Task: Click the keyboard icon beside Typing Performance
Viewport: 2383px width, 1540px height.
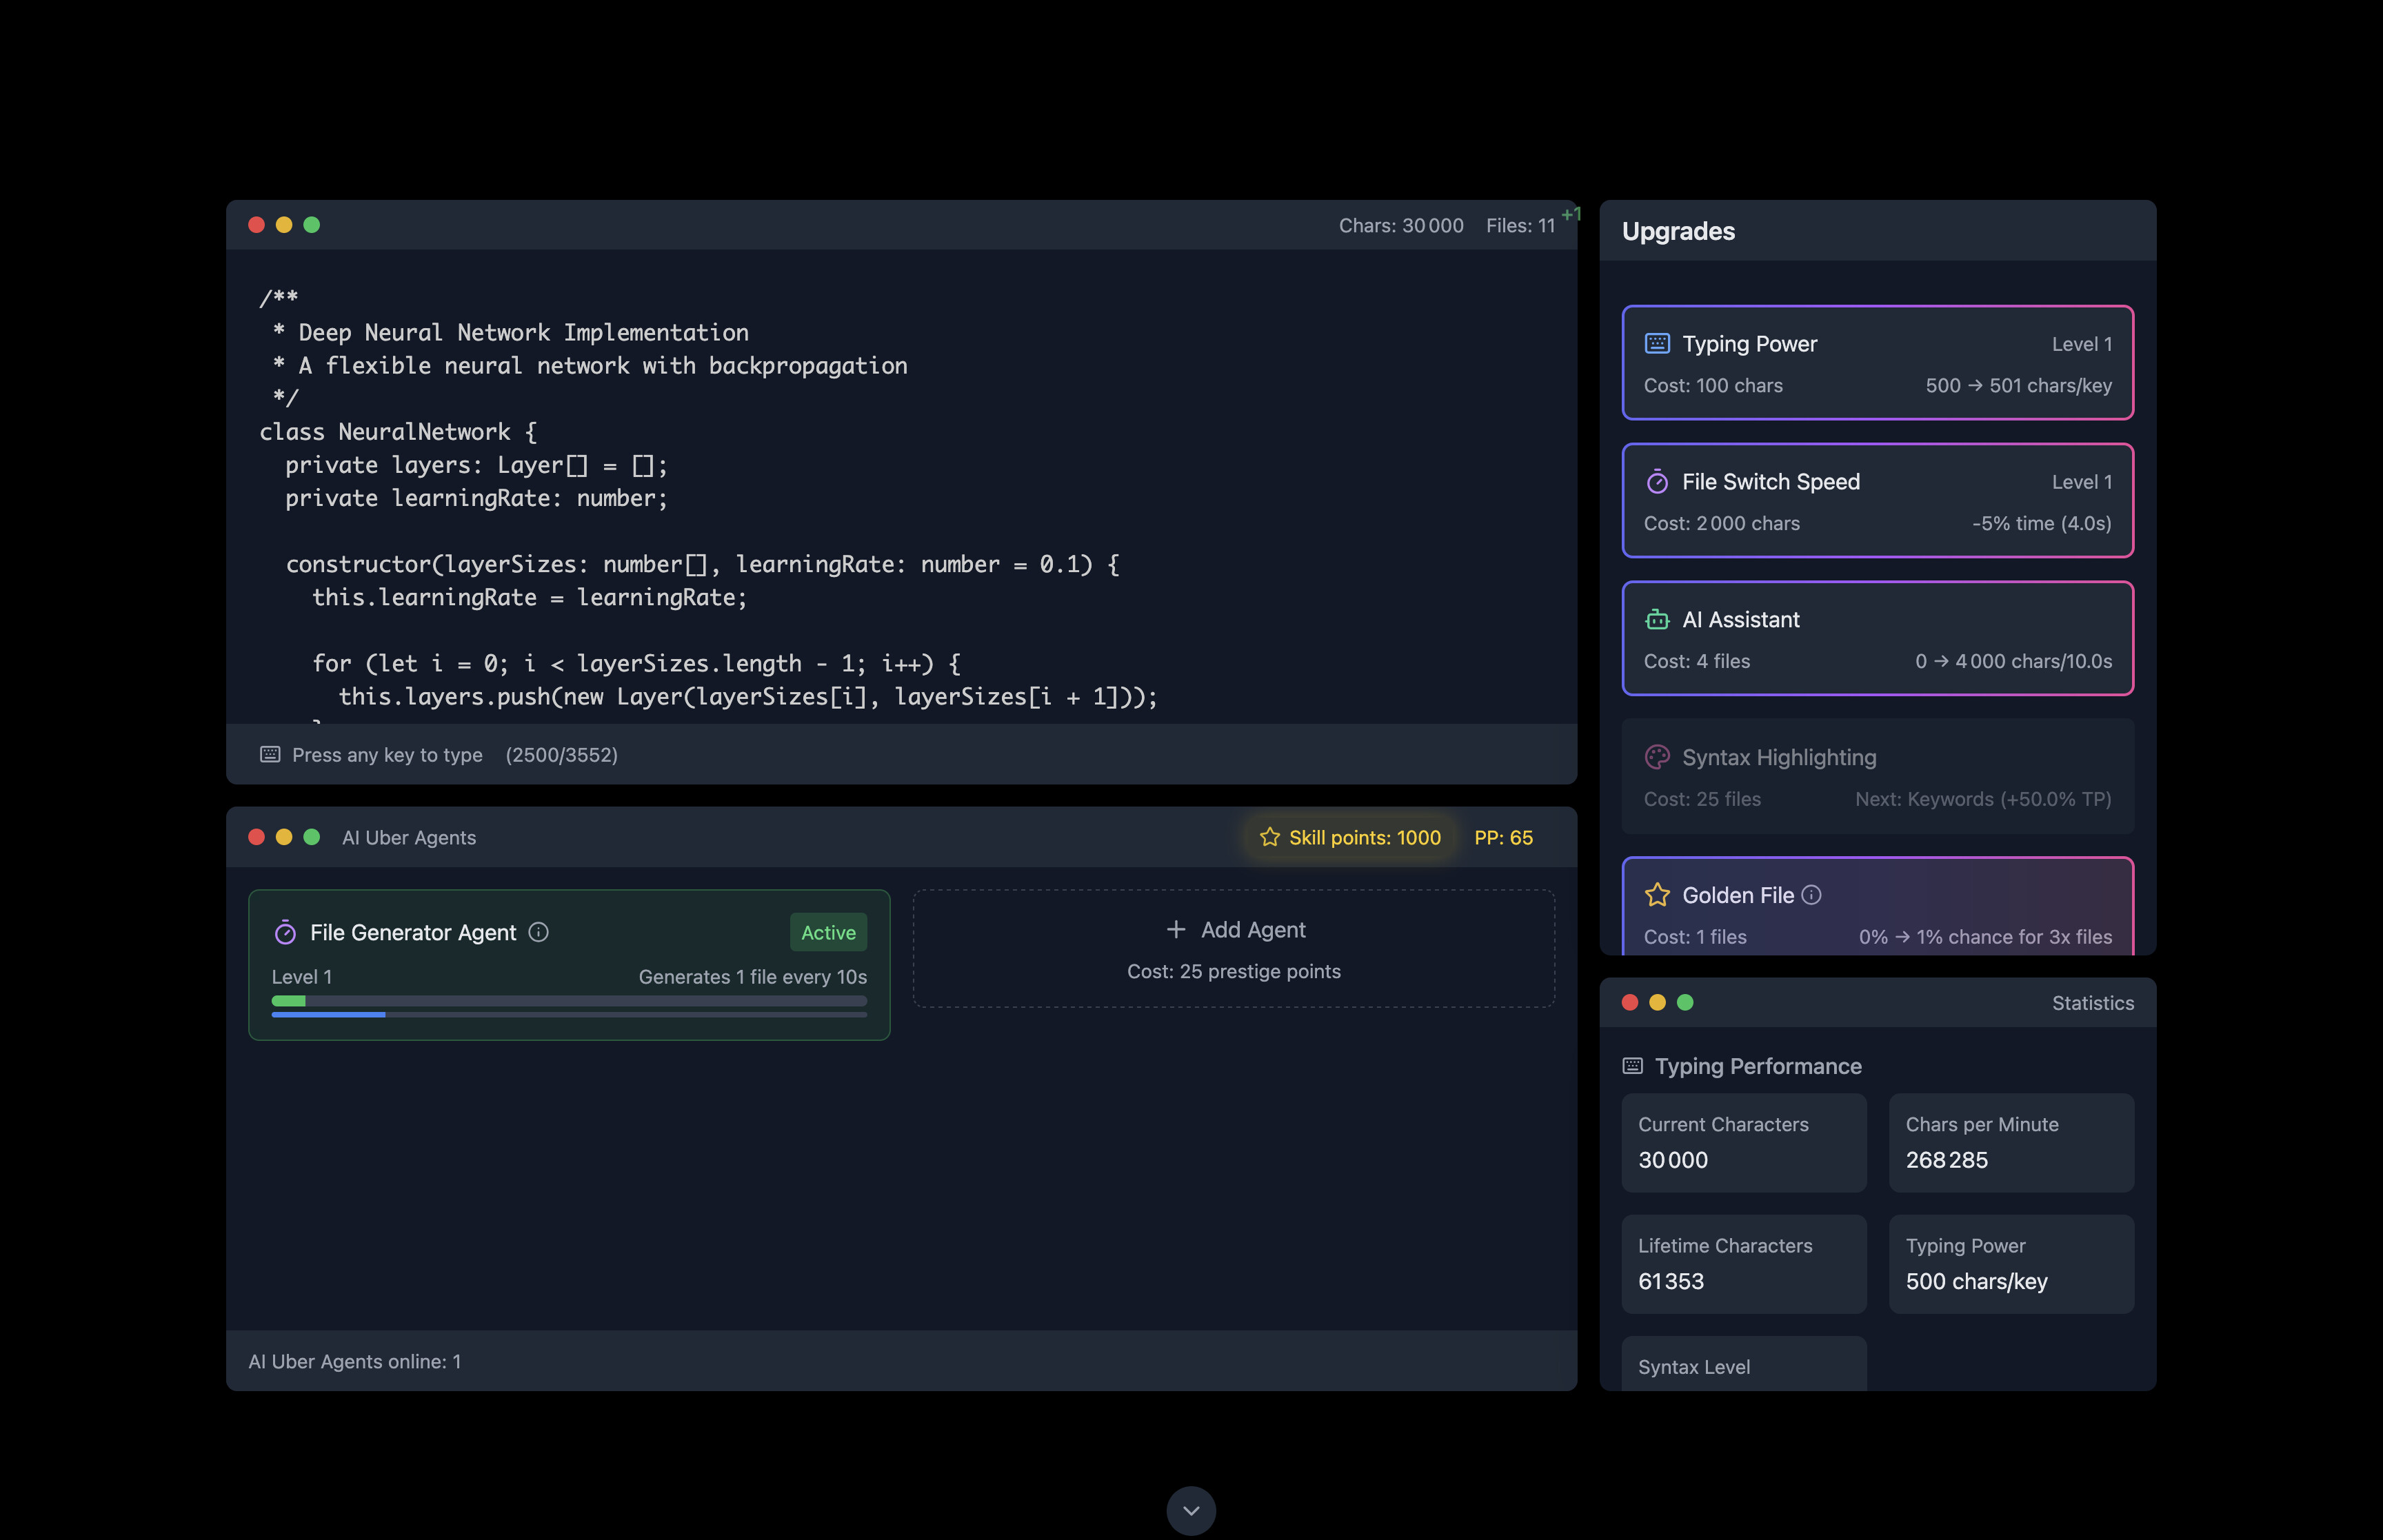Action: (1633, 1066)
